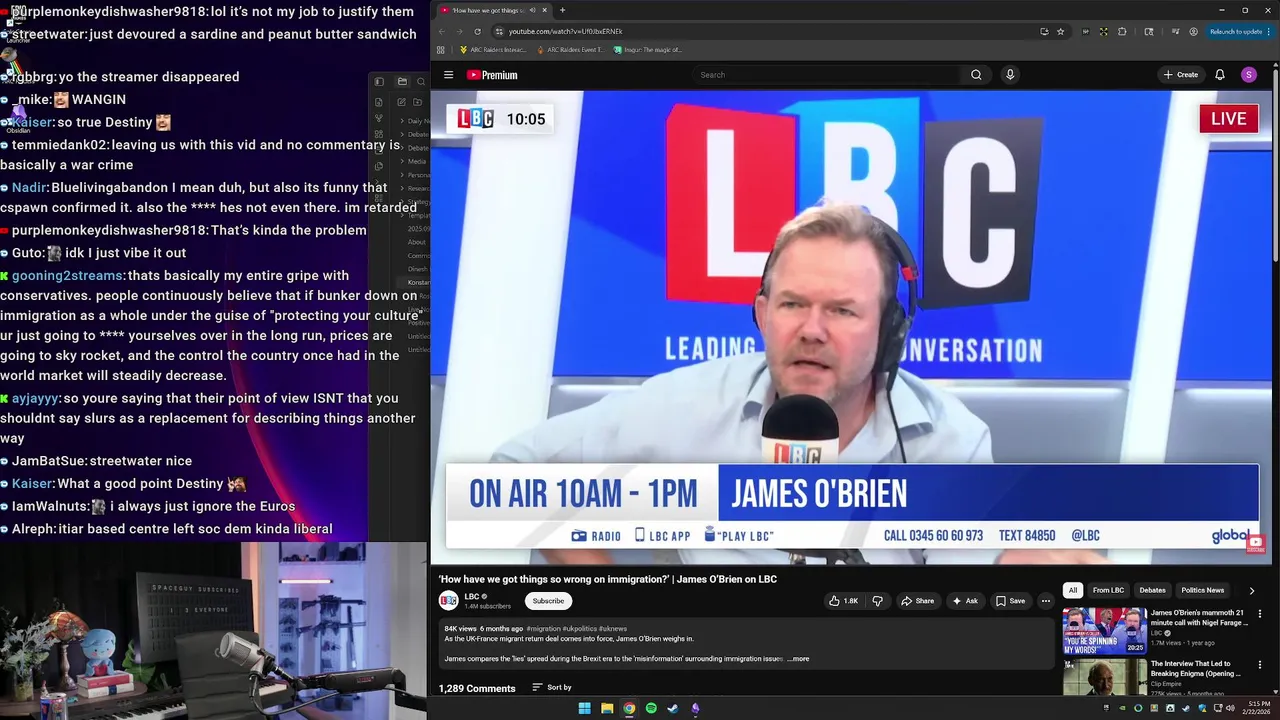Open a new Chrome tab

pyautogui.click(x=562, y=10)
